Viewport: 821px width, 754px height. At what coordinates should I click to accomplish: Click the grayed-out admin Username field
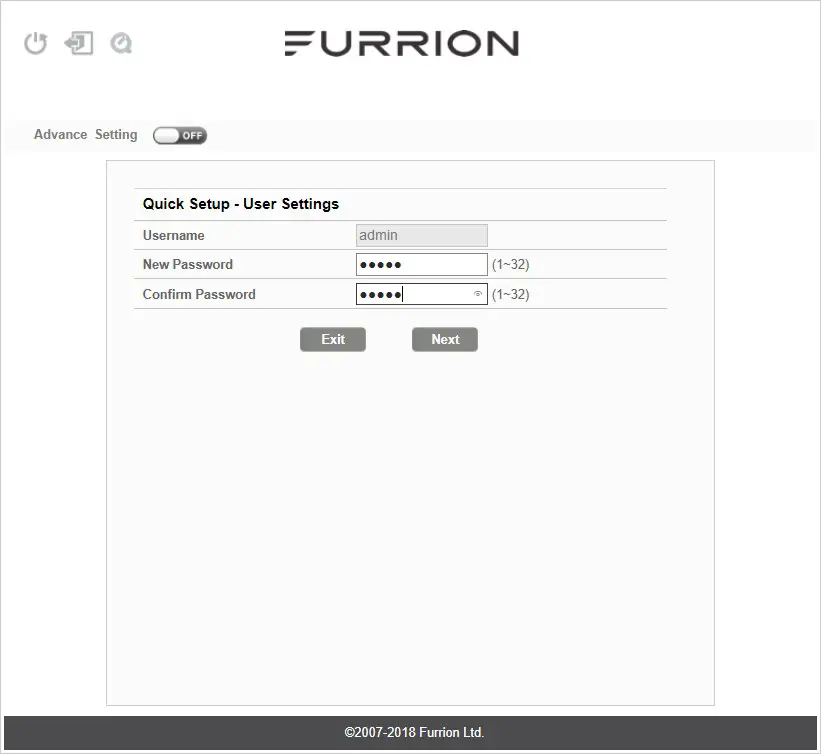tap(420, 234)
